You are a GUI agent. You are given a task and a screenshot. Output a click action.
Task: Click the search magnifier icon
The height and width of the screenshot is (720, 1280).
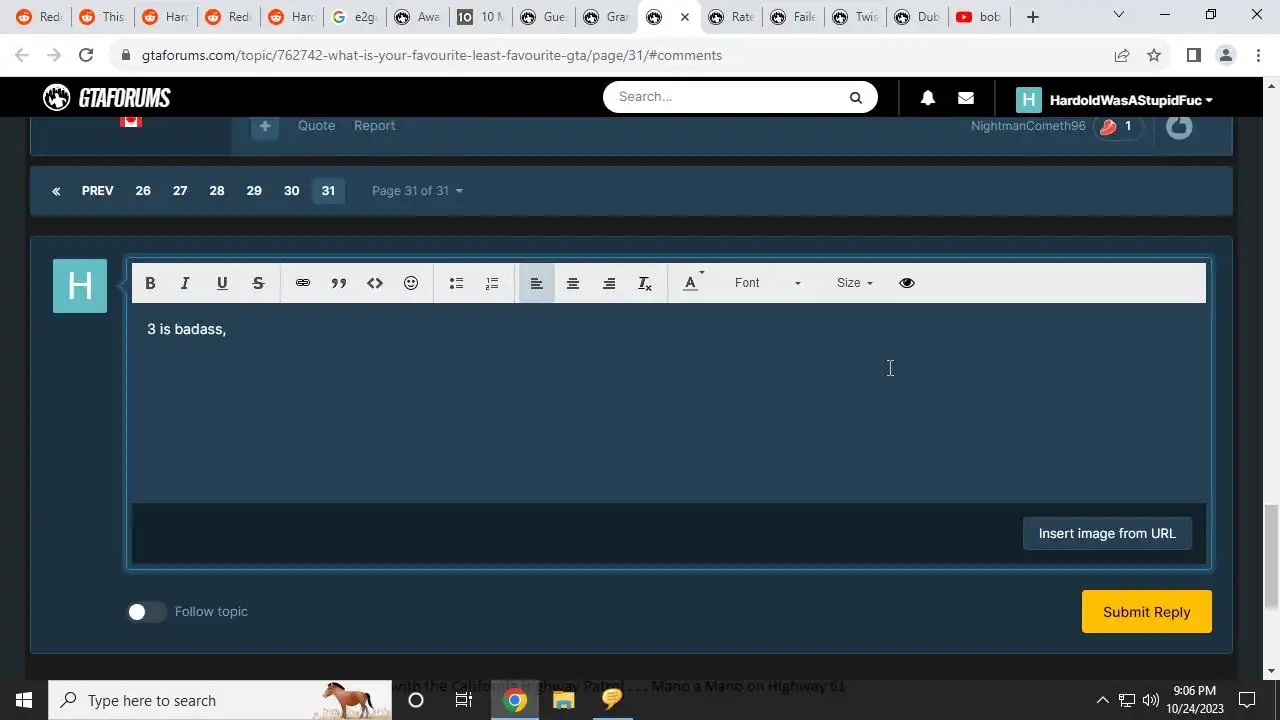[x=856, y=97]
